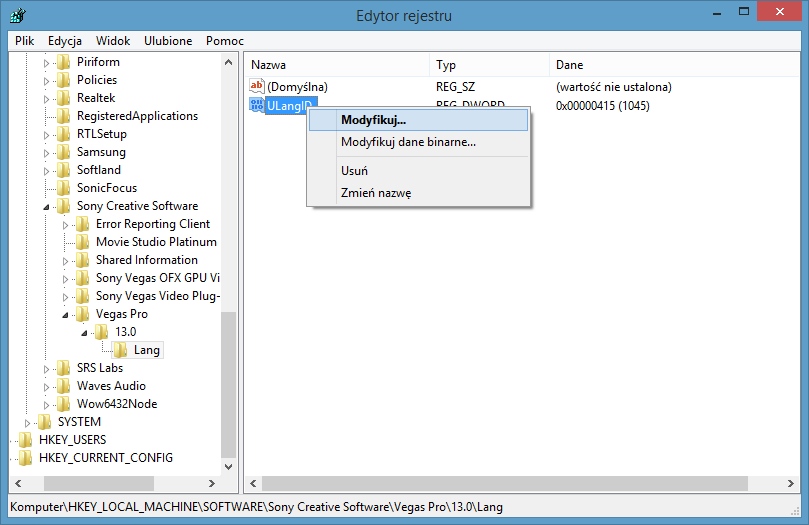Click the tree pane scroll up arrow
Image resolution: width=809 pixels, height=525 pixels.
pyautogui.click(x=229, y=62)
